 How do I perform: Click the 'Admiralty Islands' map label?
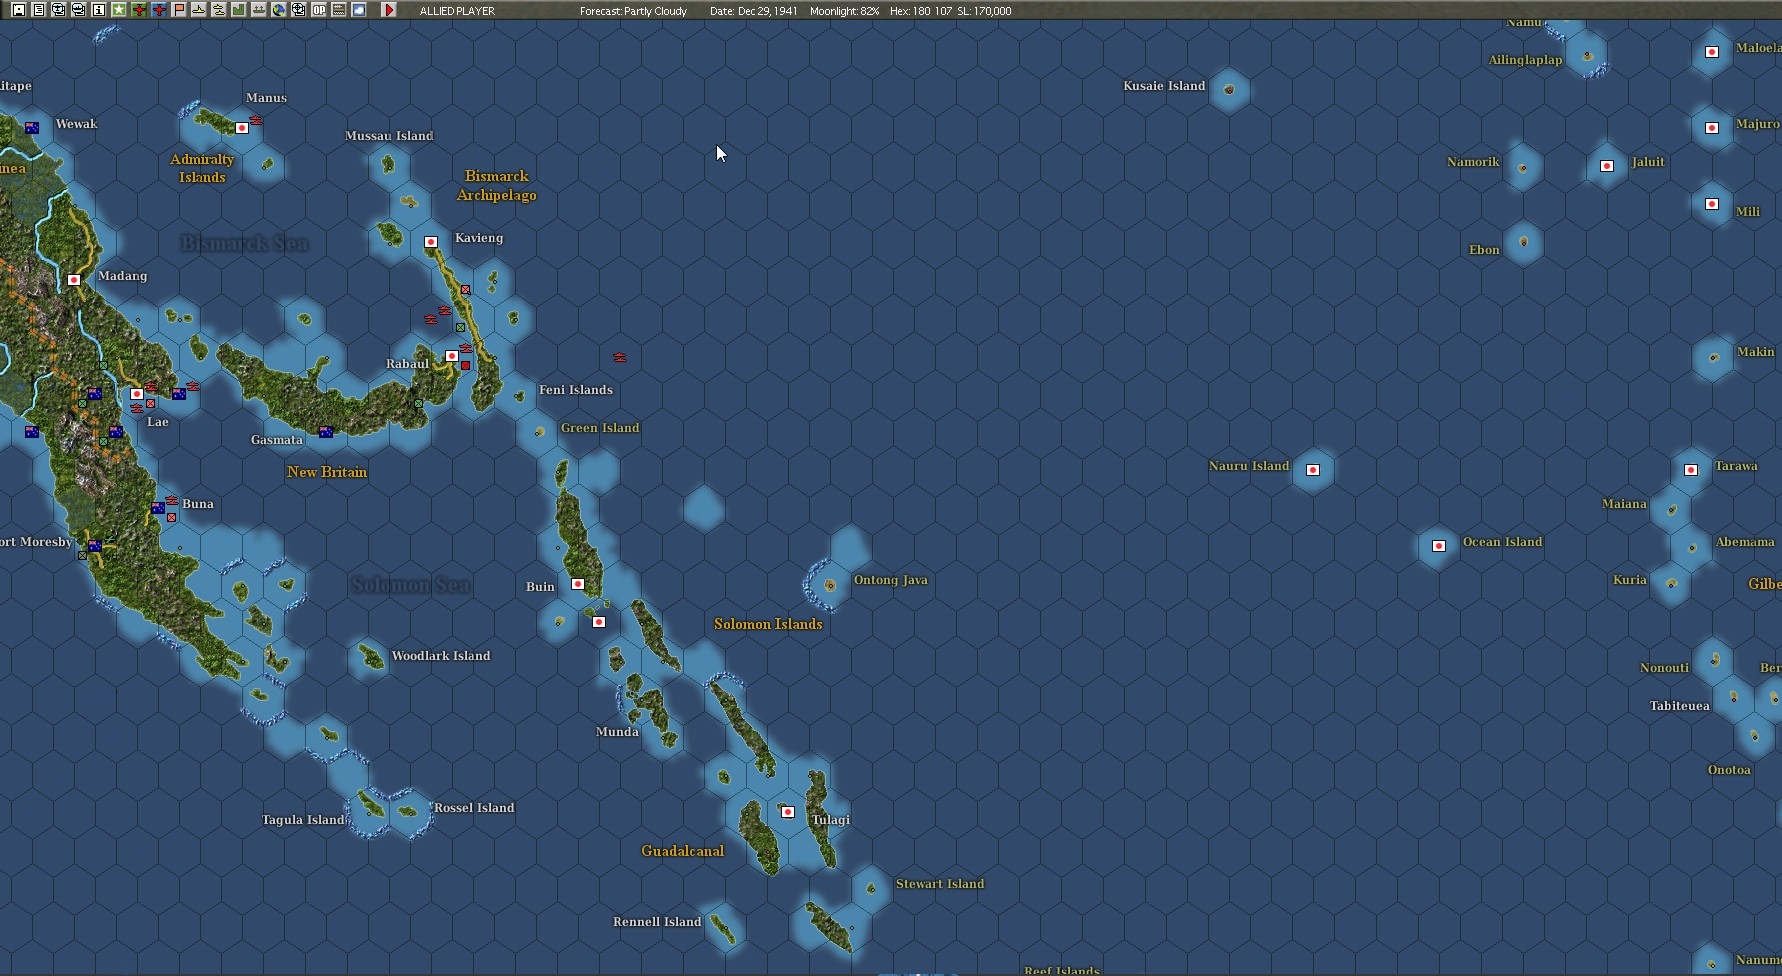click(x=202, y=168)
